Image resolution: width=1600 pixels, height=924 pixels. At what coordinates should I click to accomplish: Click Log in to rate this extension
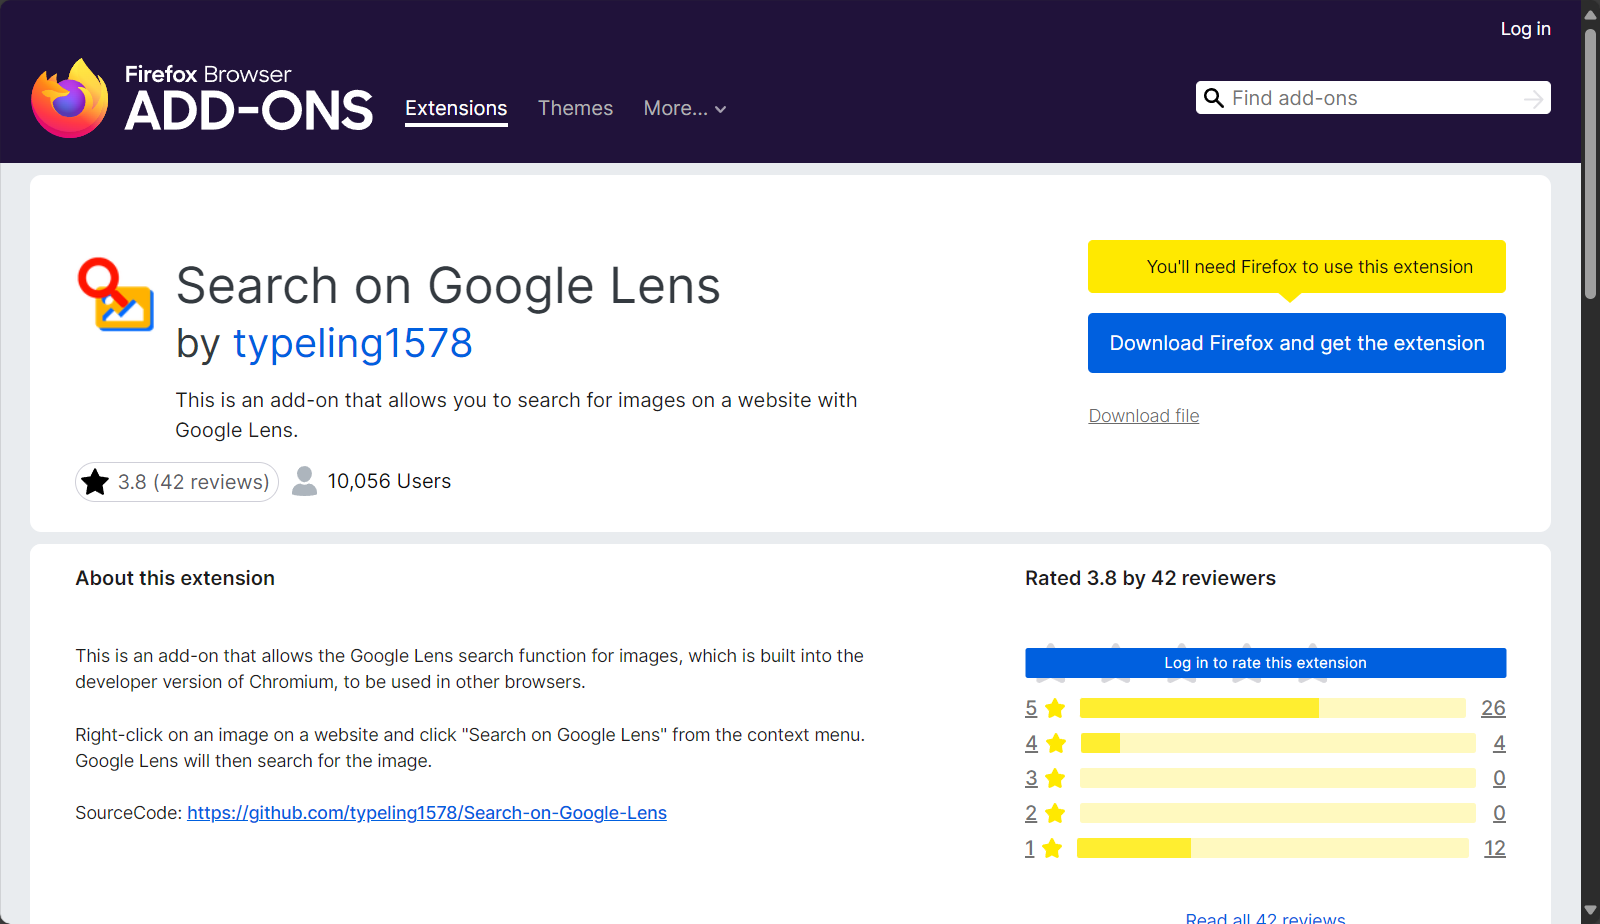[x=1265, y=663]
